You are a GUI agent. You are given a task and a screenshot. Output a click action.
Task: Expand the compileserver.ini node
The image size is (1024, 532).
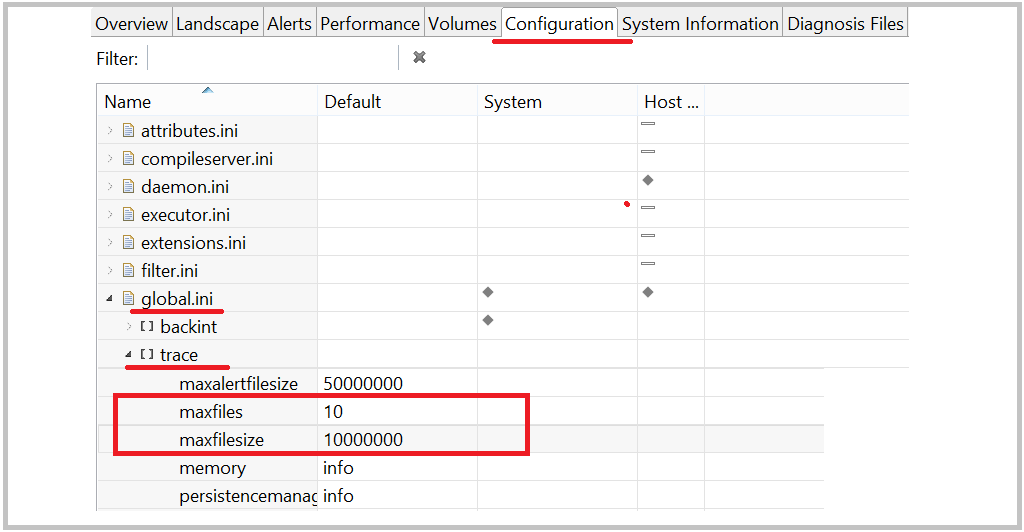[x=110, y=159]
